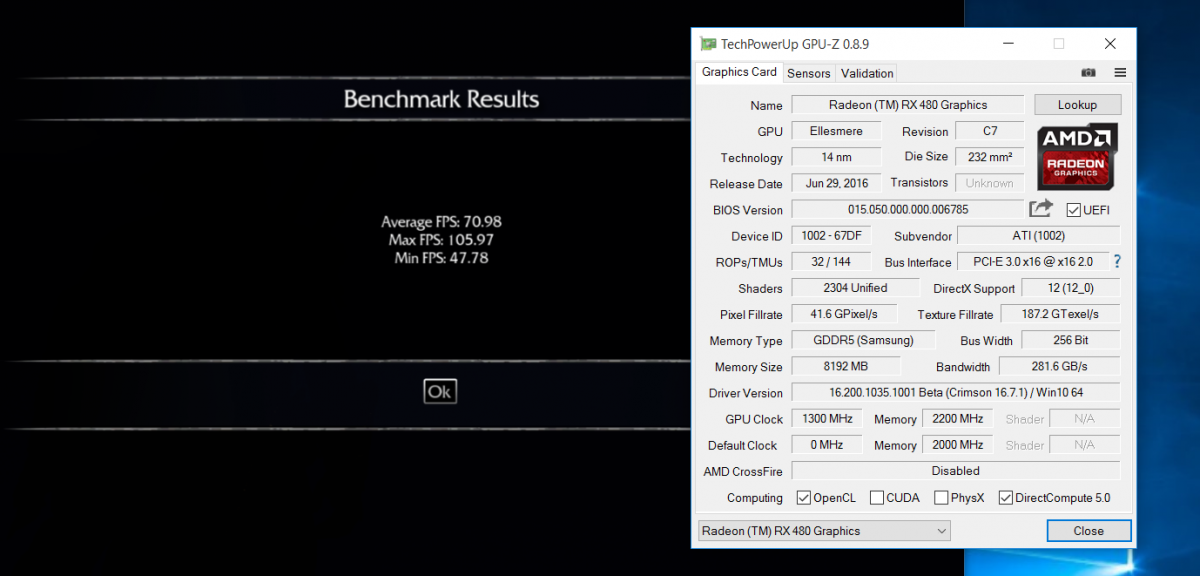Minimize the GPU-Z window
Image resolution: width=1200 pixels, height=576 pixels.
pyautogui.click(x=1007, y=44)
